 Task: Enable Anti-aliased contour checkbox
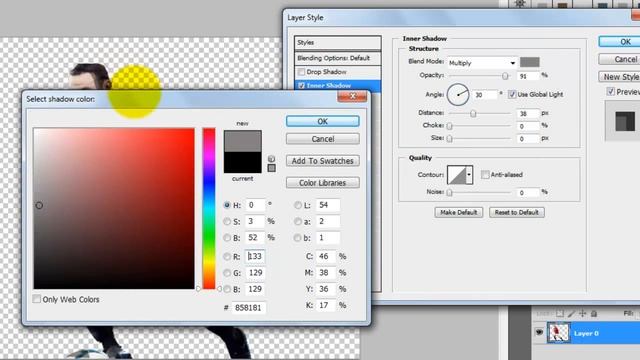point(485,175)
